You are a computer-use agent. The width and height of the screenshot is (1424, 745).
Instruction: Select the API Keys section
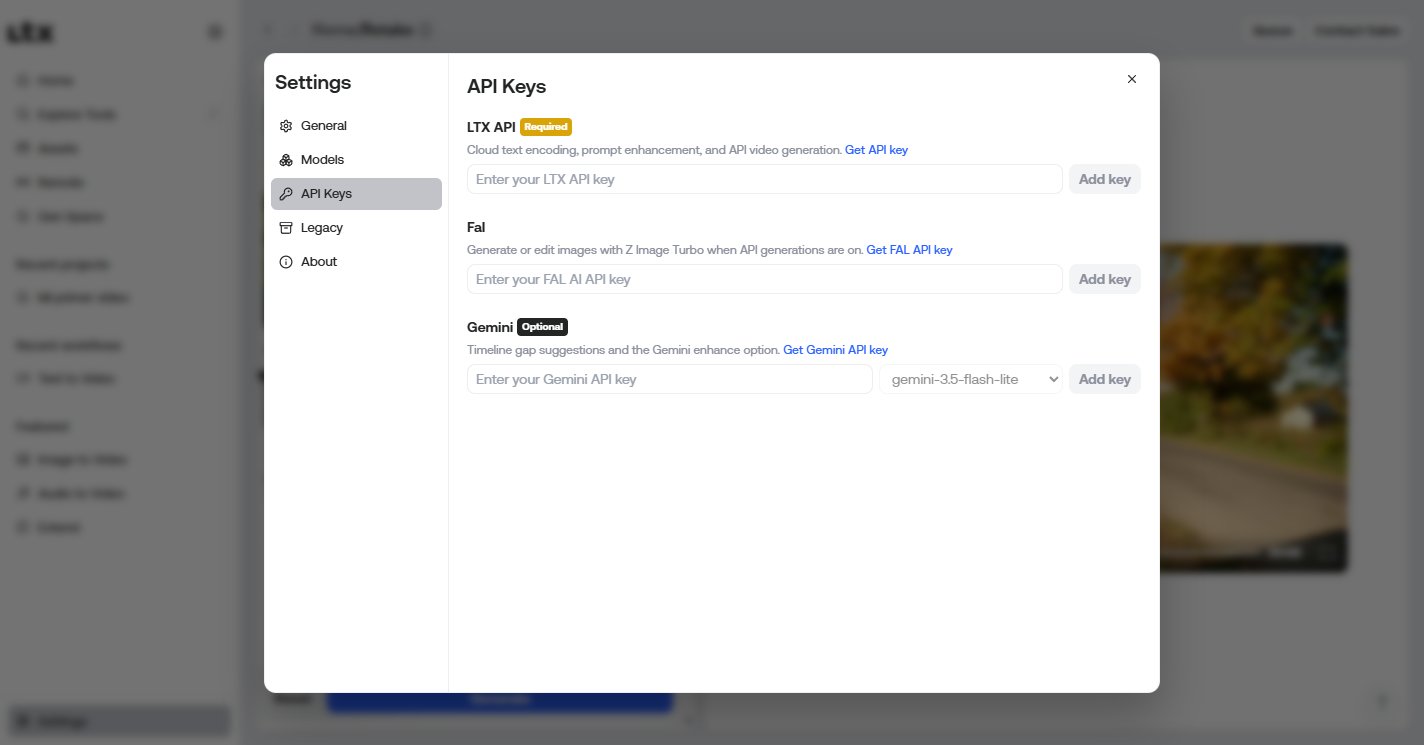click(356, 194)
